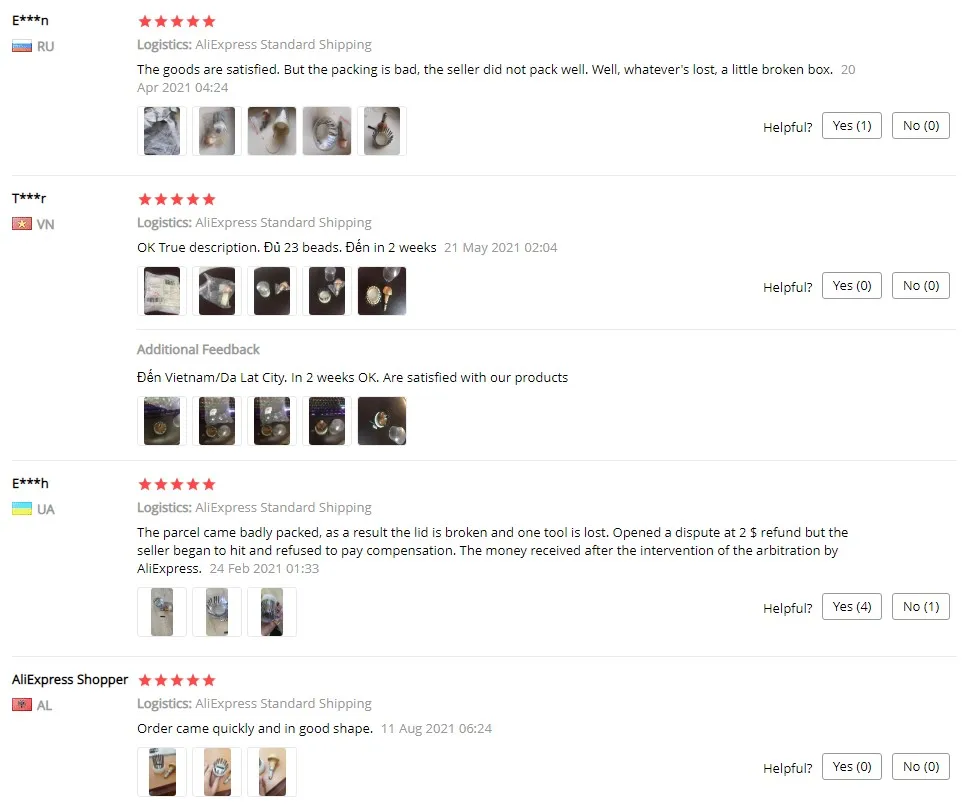Click No (0) on T***r's VN review
The height and width of the screenshot is (809, 967).
(x=921, y=286)
